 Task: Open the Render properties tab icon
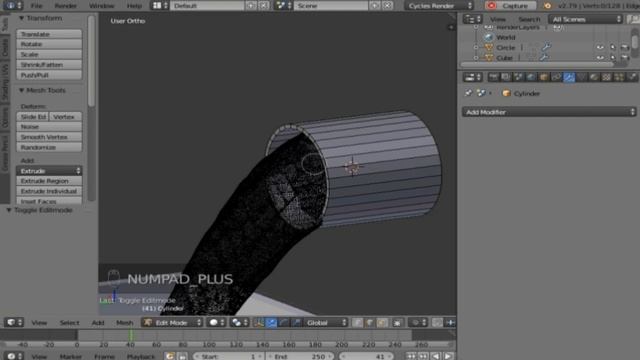[x=493, y=77]
